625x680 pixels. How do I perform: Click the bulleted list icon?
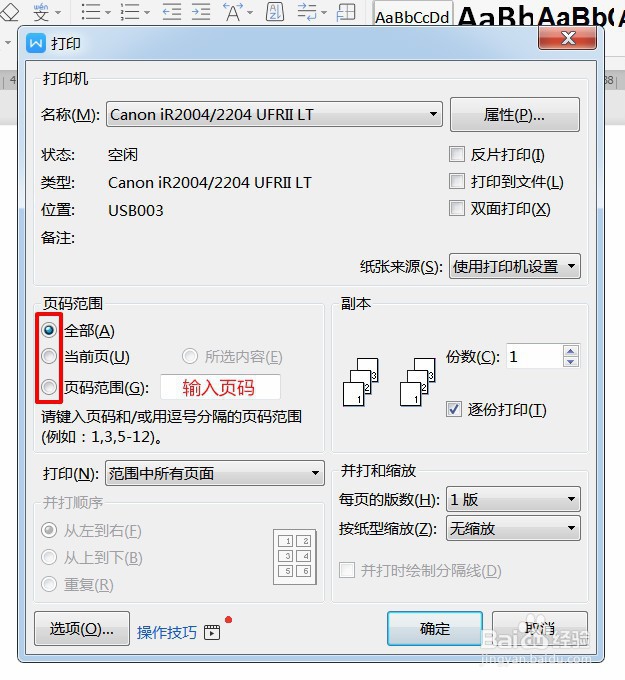[x=91, y=12]
